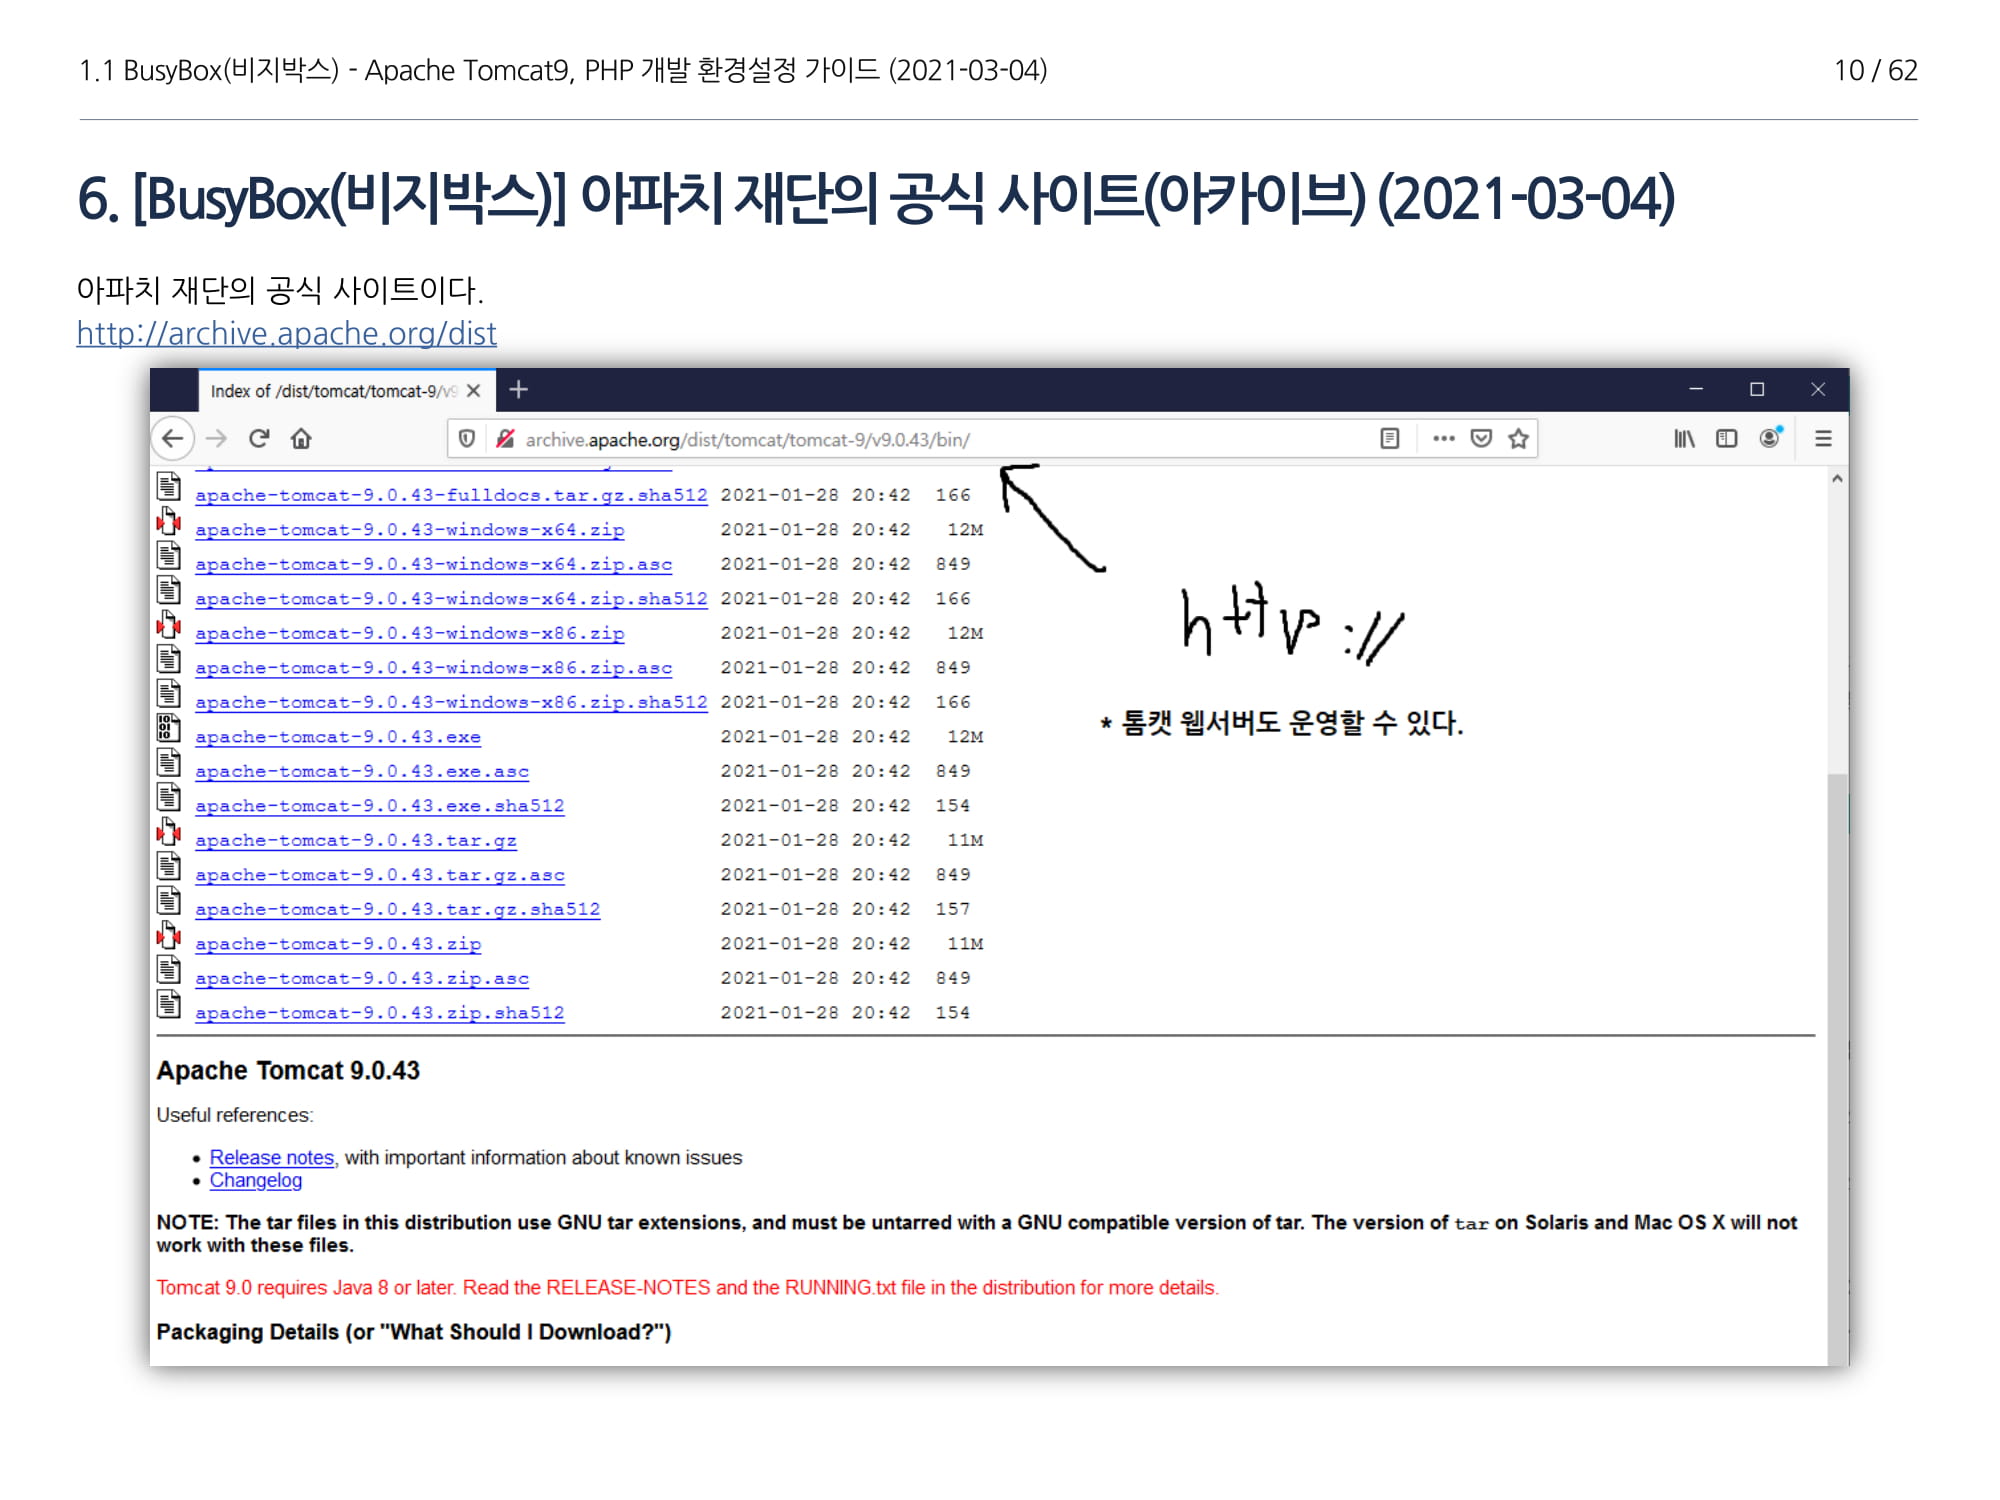Click the reload page icon
2000x1500 pixels.
click(259, 439)
